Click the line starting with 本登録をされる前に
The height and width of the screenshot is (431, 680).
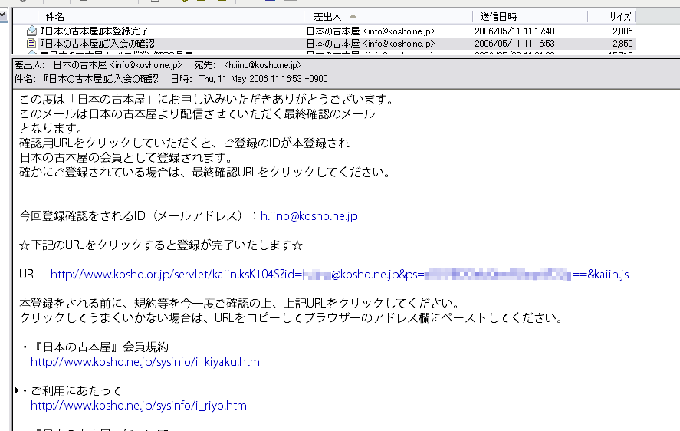239,303
